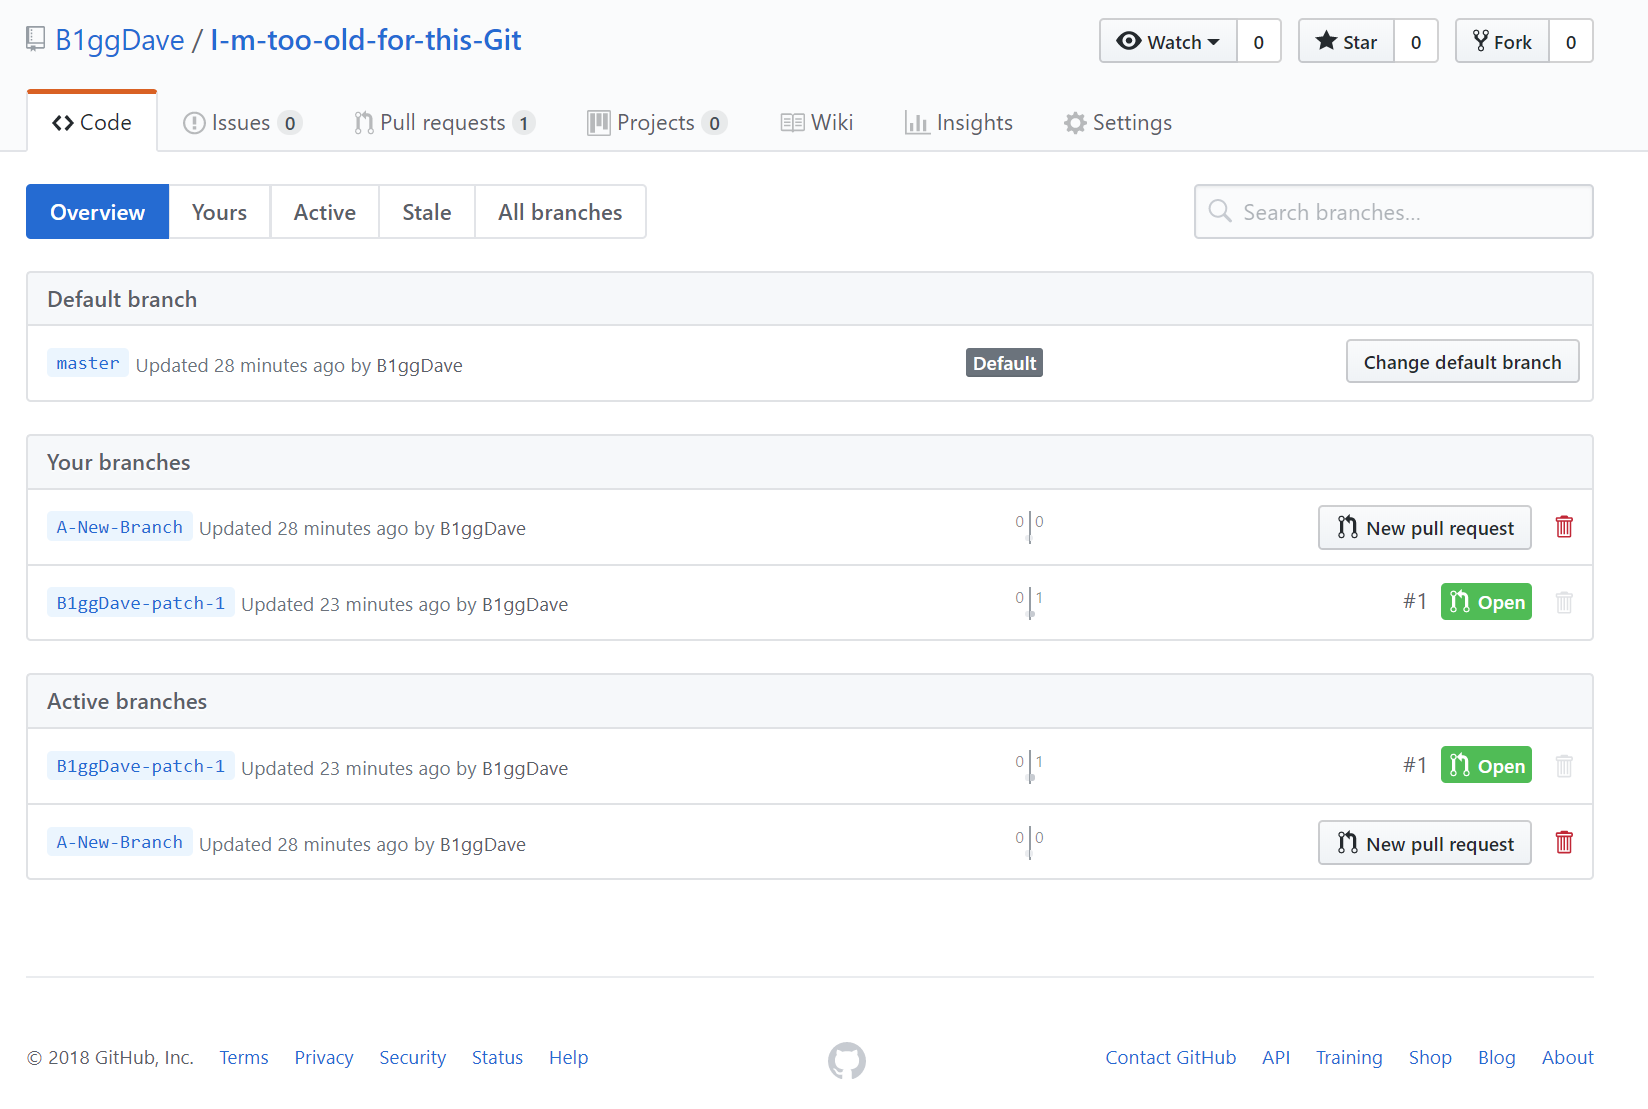1648x1109 pixels.
Task: Open the Status footer link
Action: pos(497,1057)
